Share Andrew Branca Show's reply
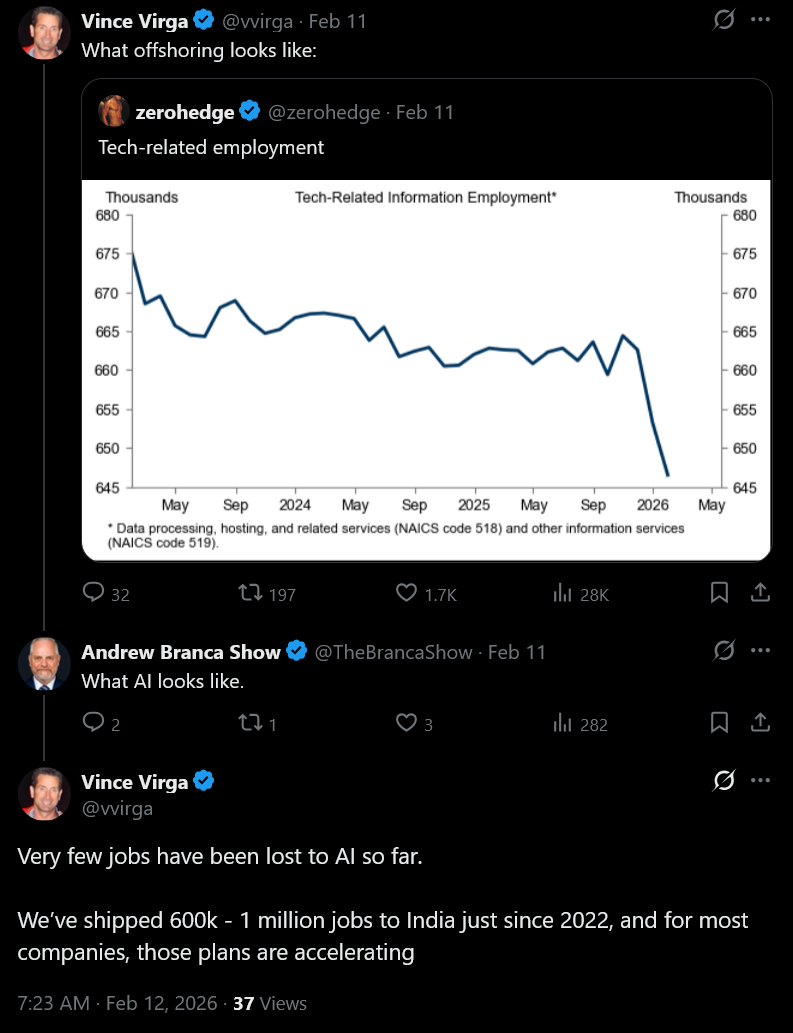The width and height of the screenshot is (793, 1033). click(x=760, y=723)
